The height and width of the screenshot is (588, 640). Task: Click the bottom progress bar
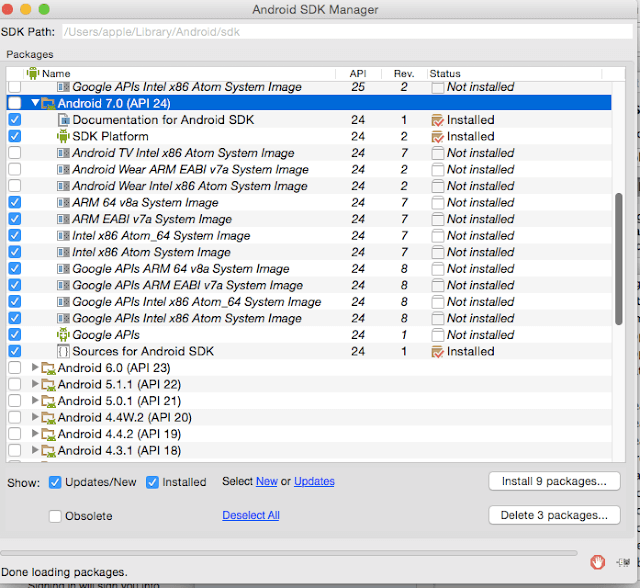tap(289, 553)
